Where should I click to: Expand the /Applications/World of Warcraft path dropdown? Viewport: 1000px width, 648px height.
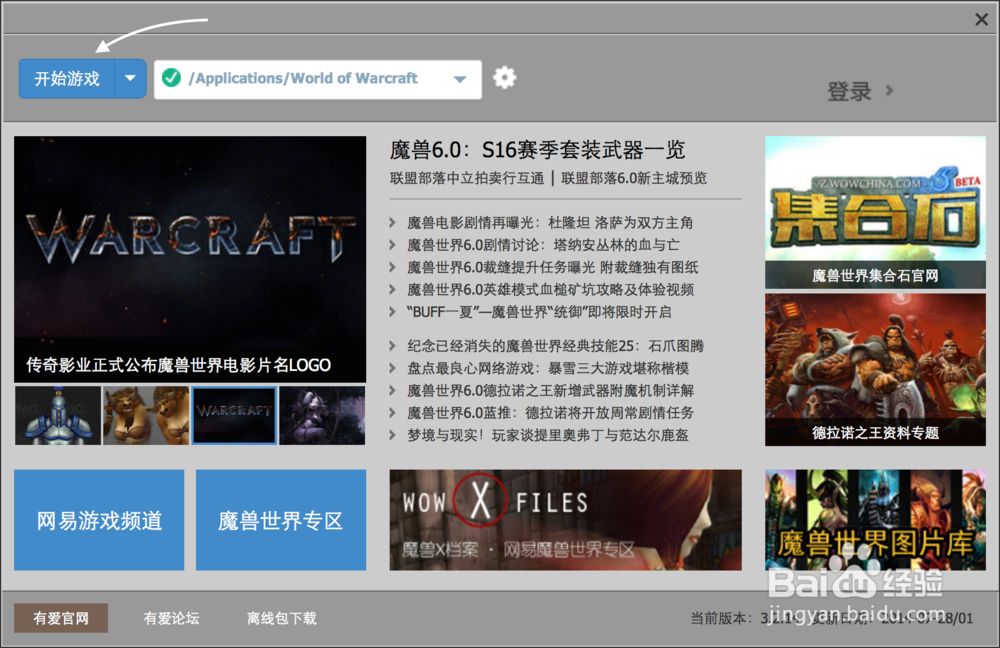click(x=460, y=79)
